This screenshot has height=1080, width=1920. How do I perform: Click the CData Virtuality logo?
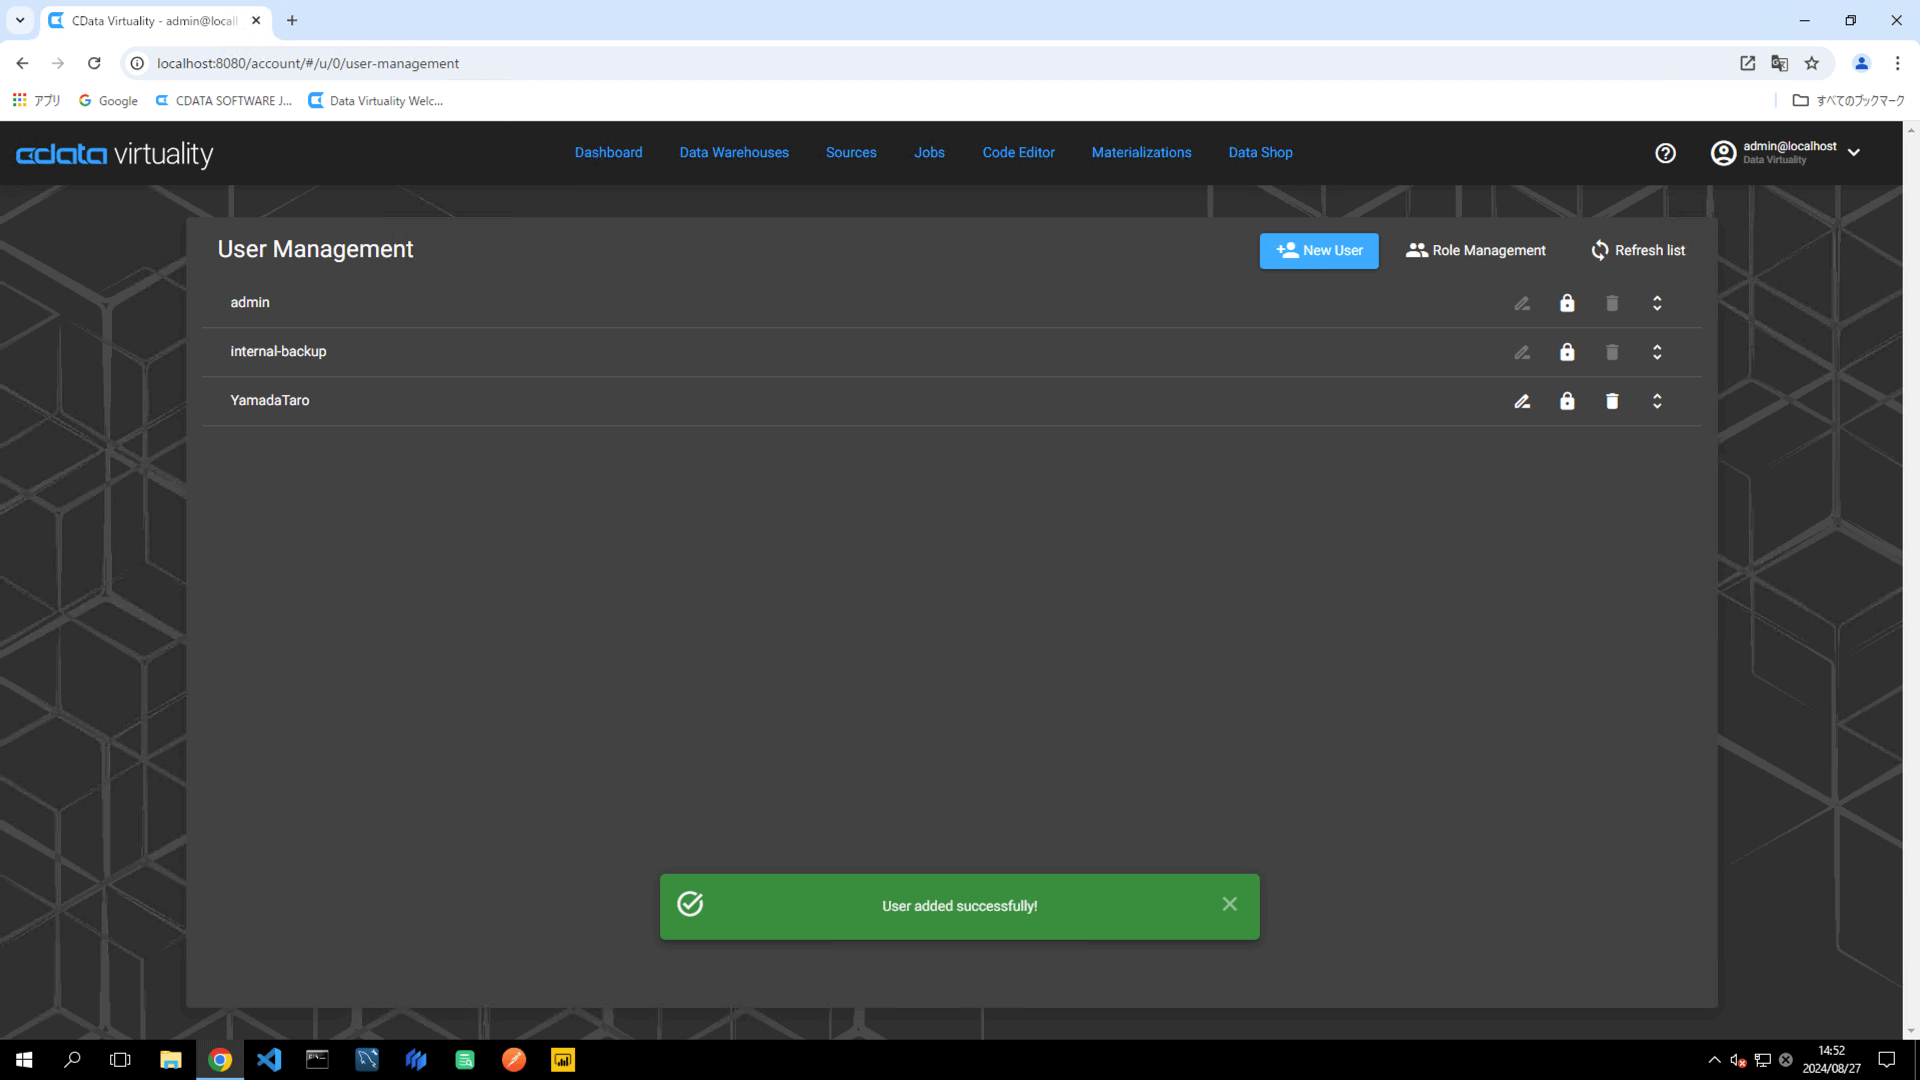[115, 154]
